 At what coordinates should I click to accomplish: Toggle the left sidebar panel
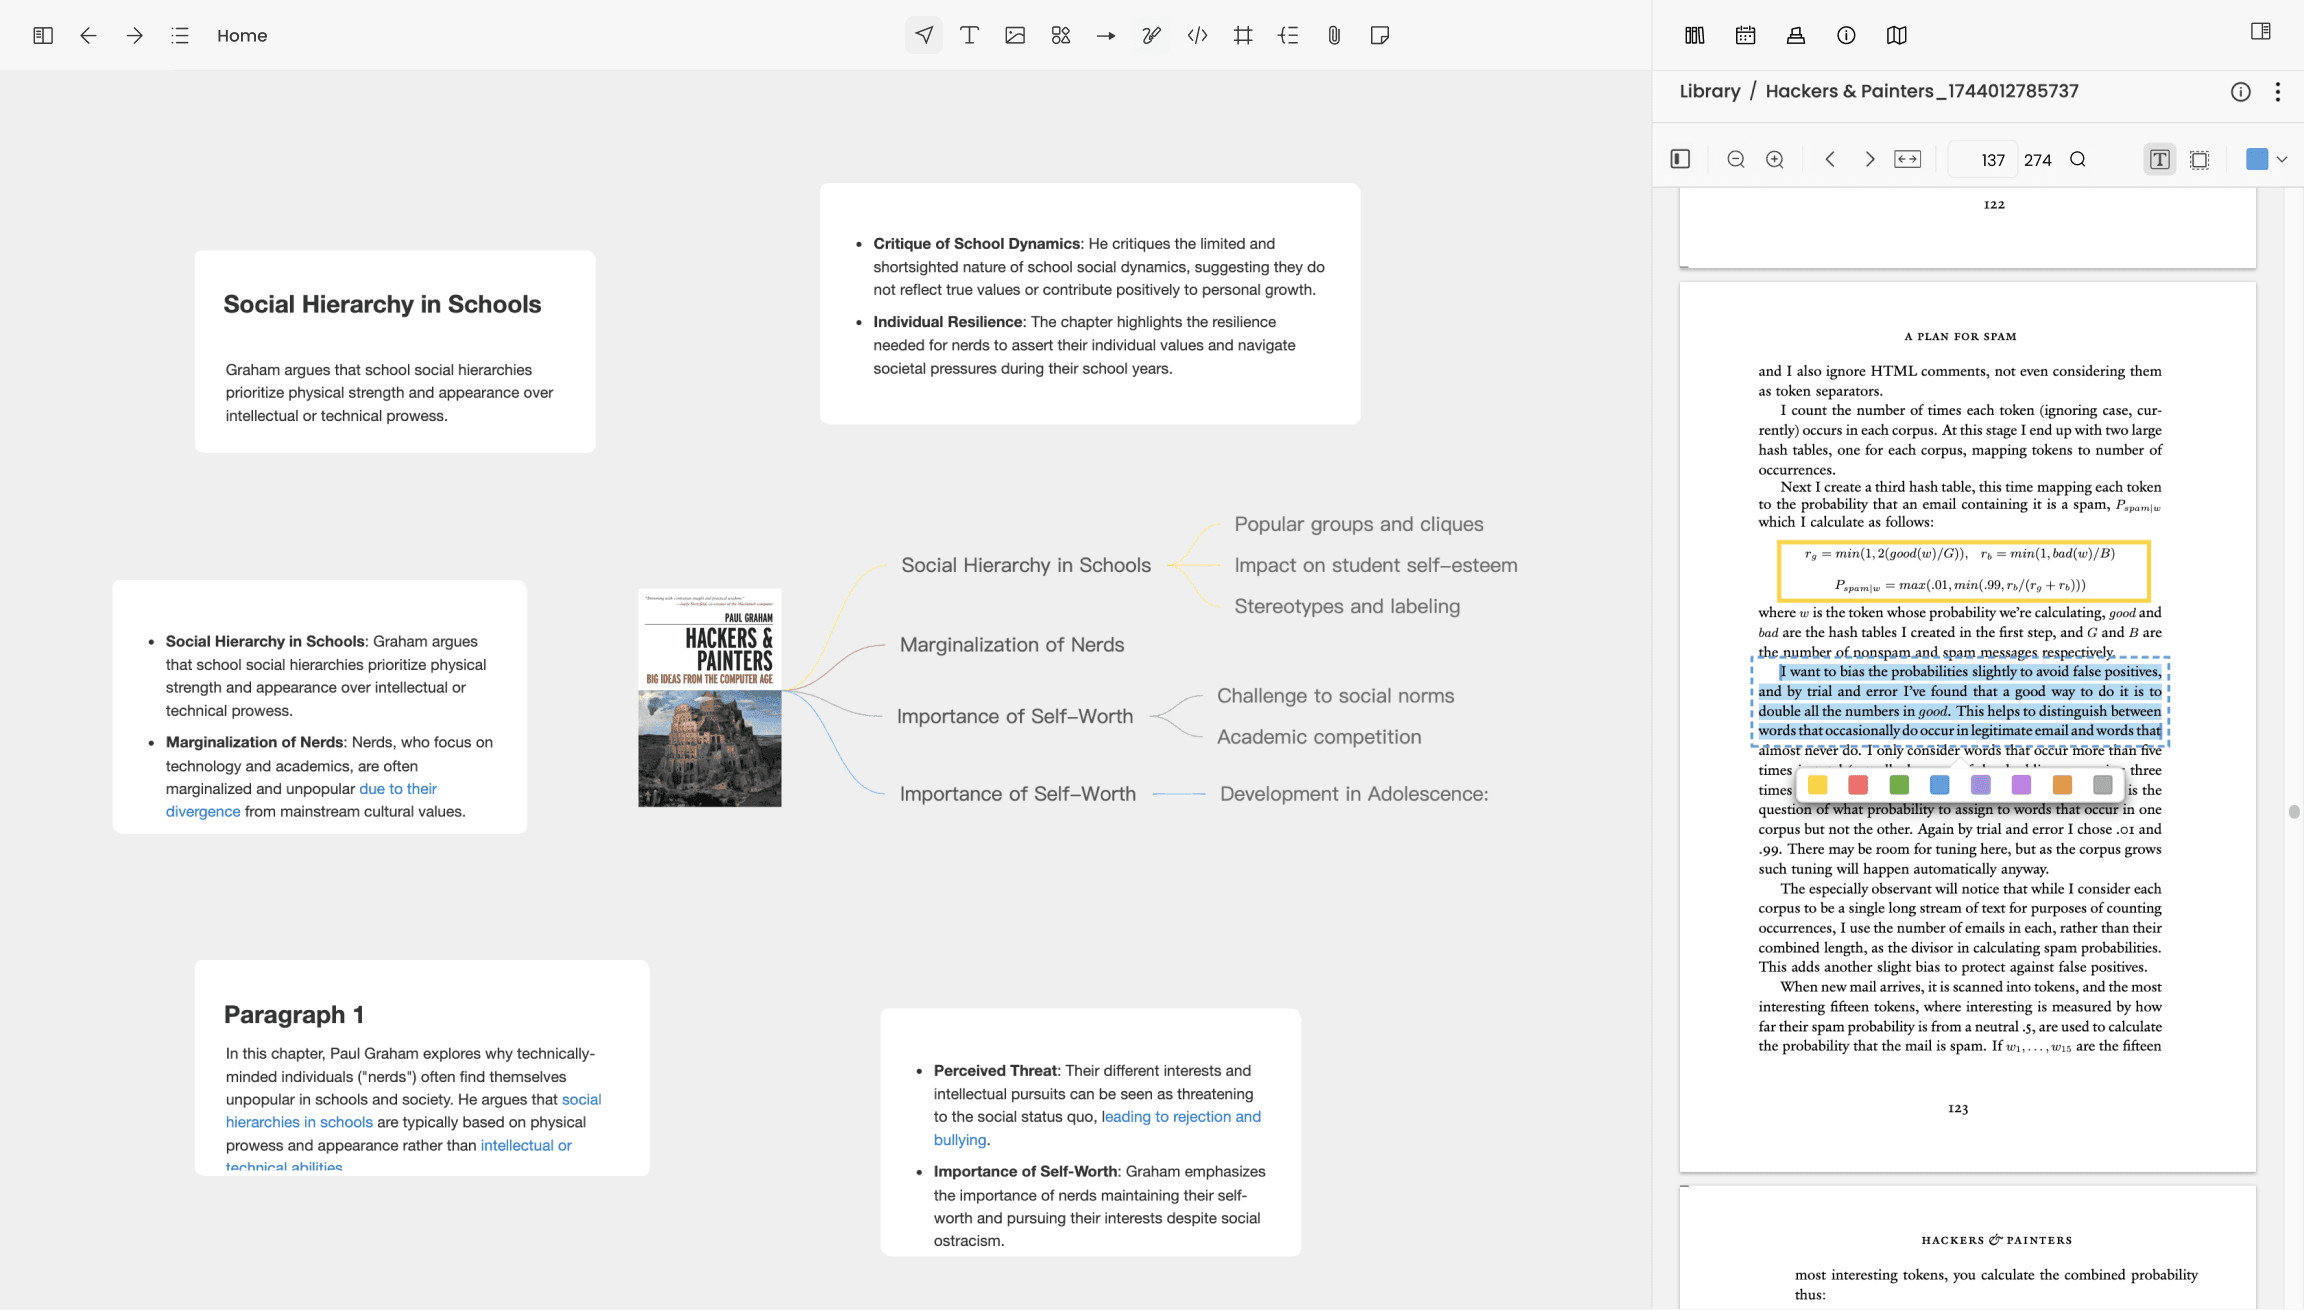(x=43, y=35)
